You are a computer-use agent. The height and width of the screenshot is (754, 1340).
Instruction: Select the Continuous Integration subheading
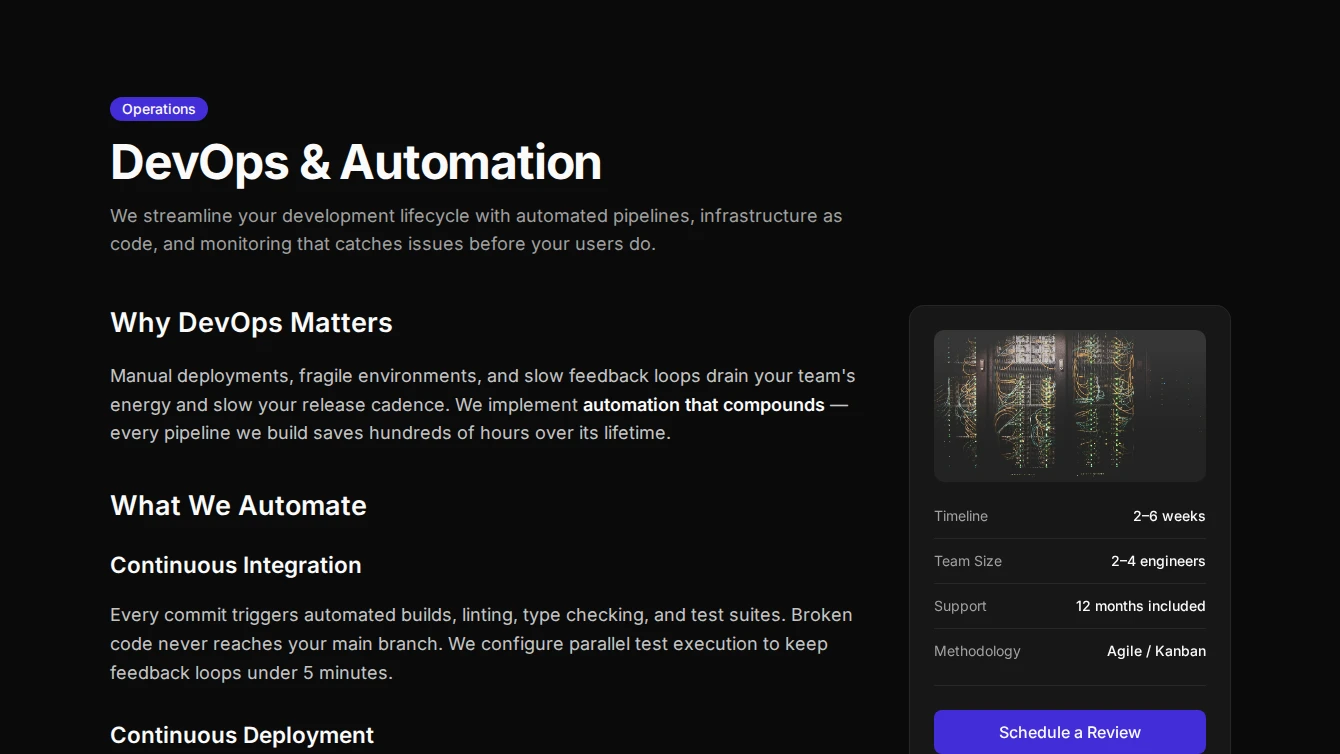tap(235, 565)
